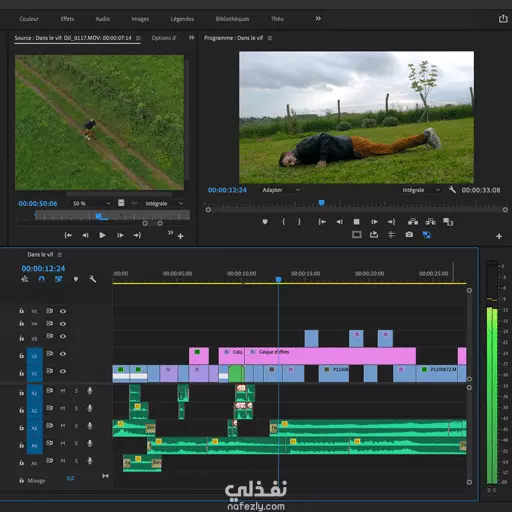The height and width of the screenshot is (512, 512).
Task: Stop playback in Program monitor
Action: click(x=356, y=222)
